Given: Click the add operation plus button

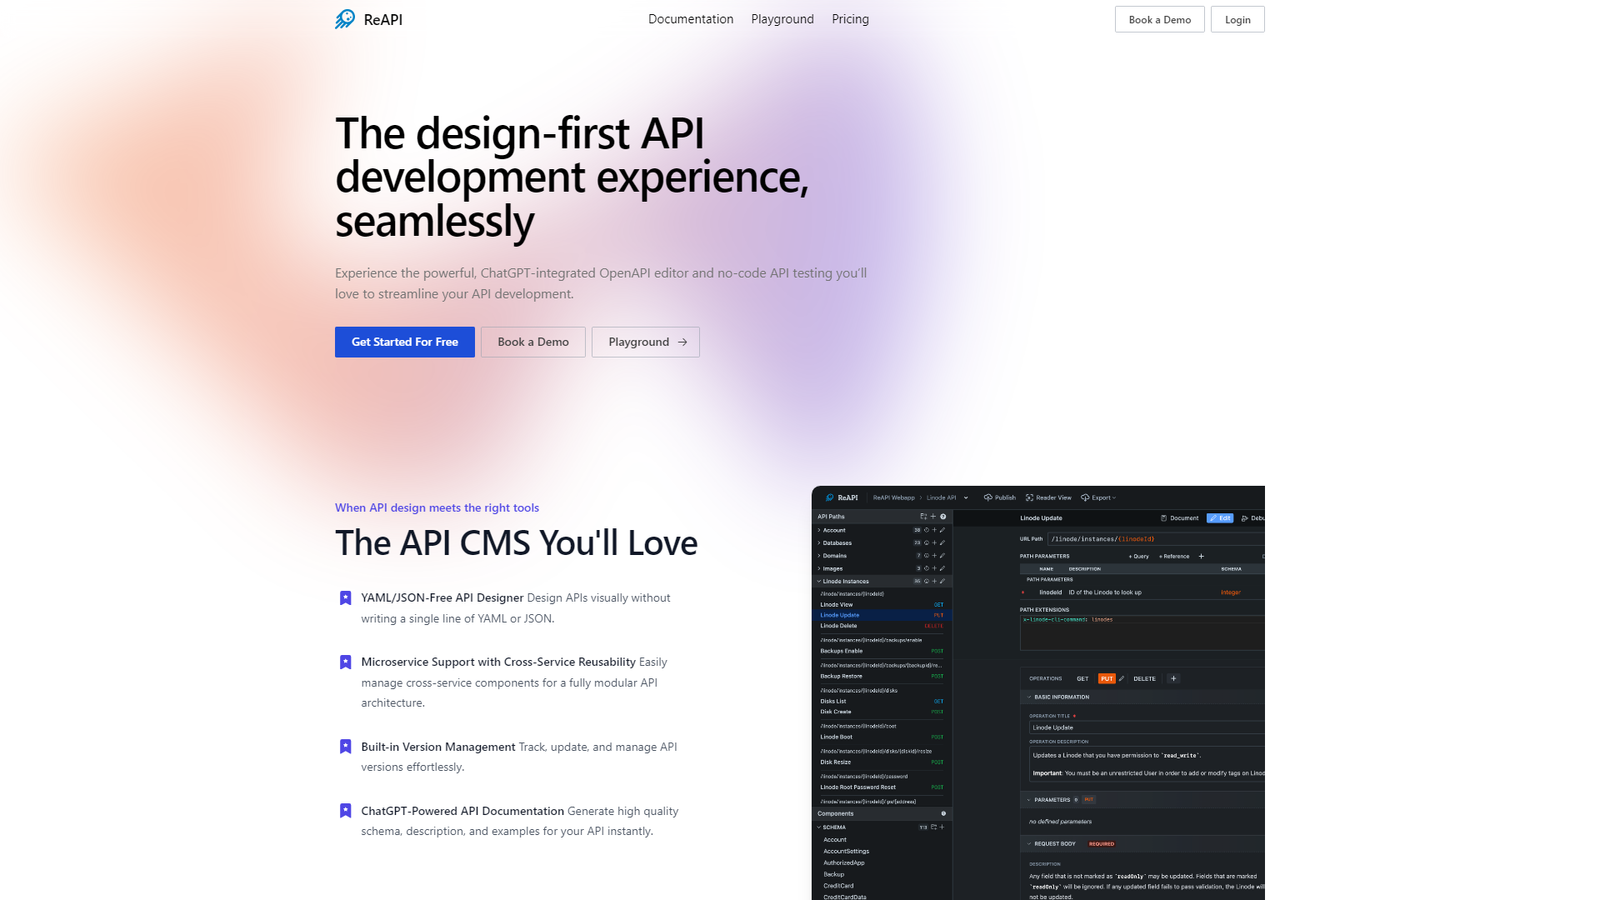Looking at the screenshot, I should [x=1173, y=679].
